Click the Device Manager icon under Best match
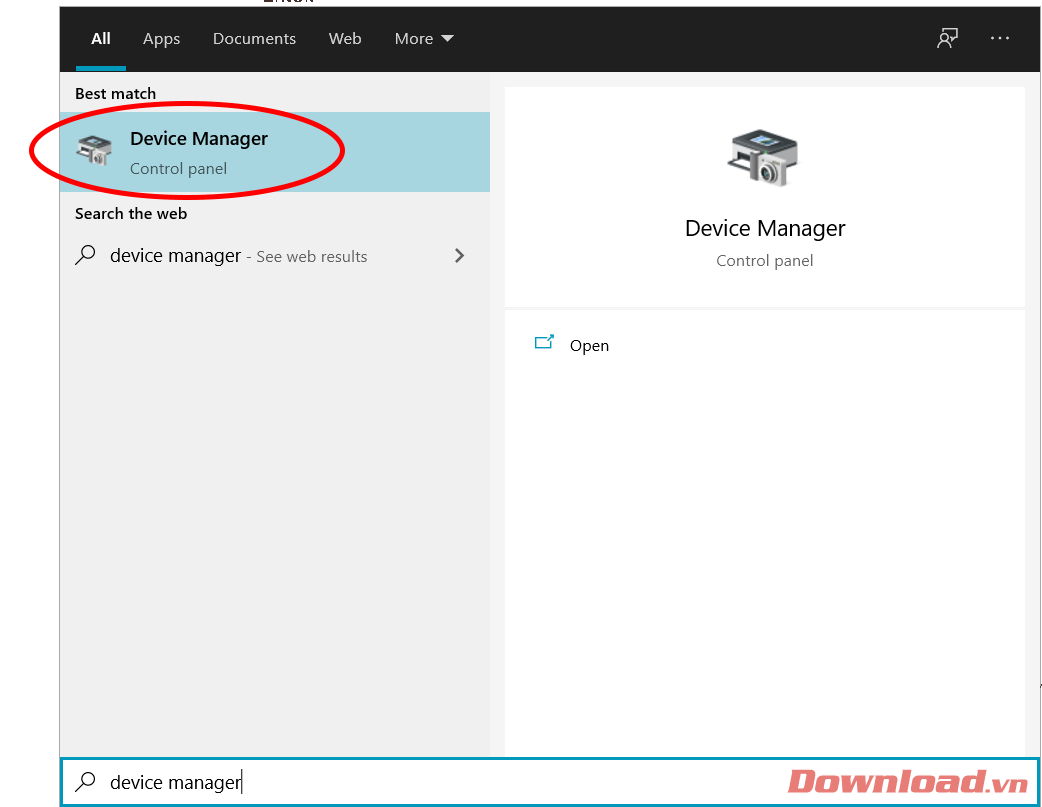Screen dimensions: 1042x807 [94, 151]
